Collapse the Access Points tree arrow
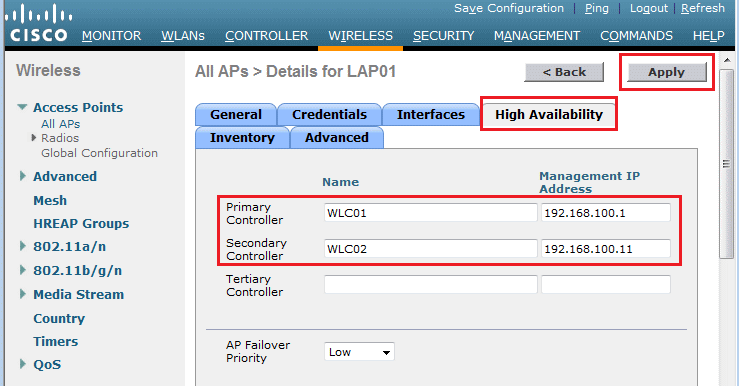 [22, 107]
